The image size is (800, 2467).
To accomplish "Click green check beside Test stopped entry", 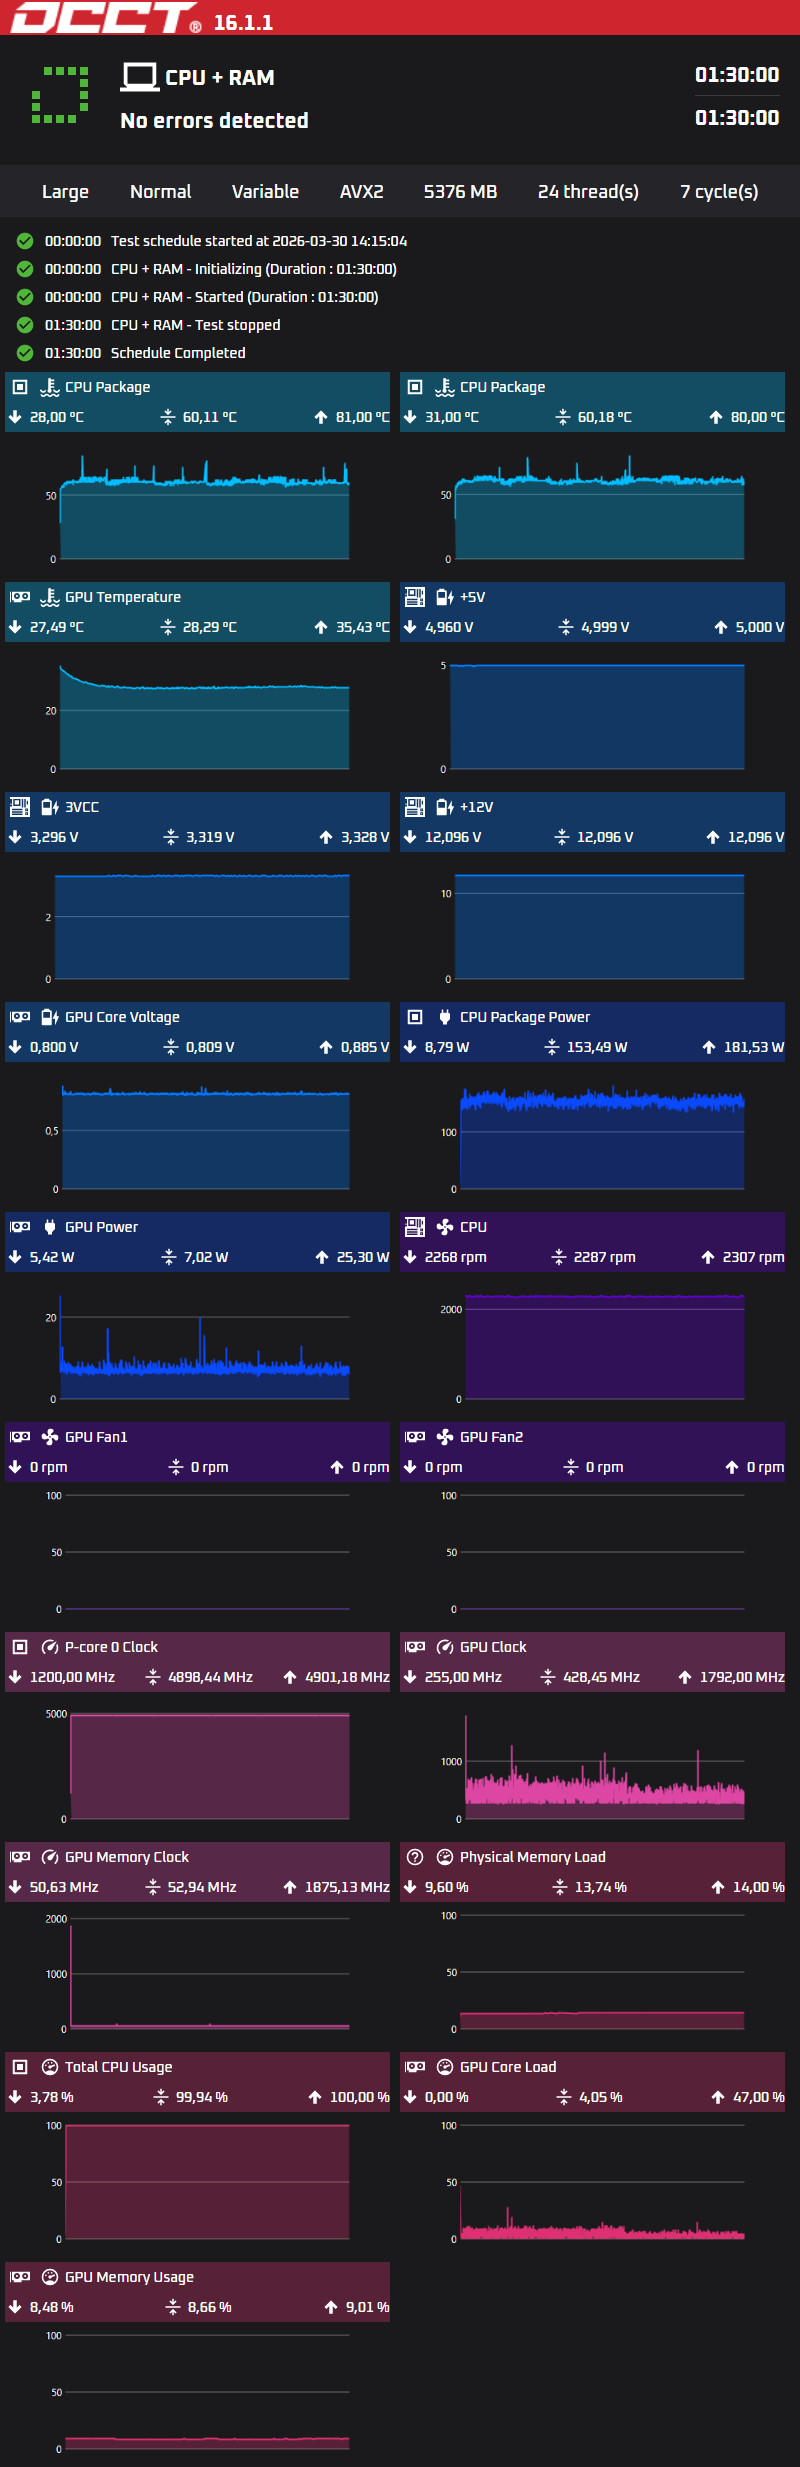I will [x=25, y=325].
